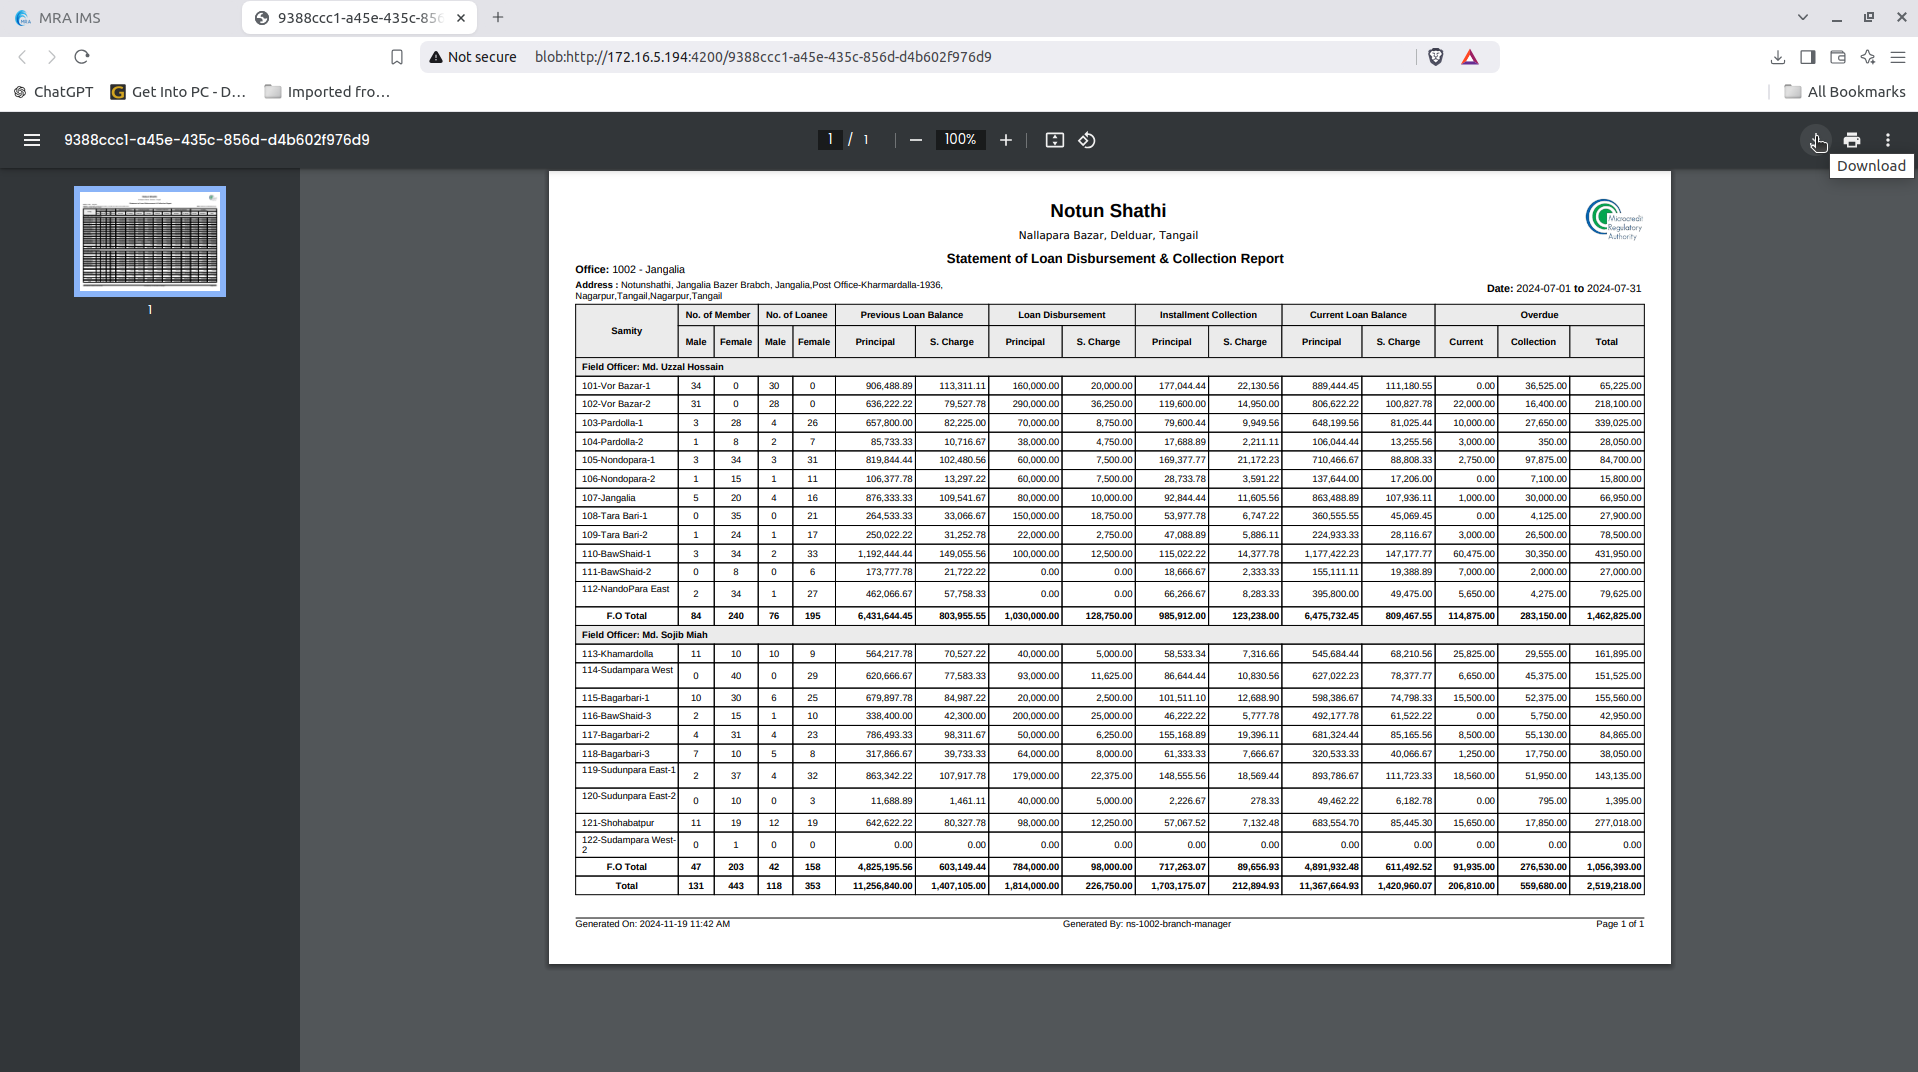The image size is (1918, 1072).
Task: Open the ChatGPT bookmark
Action: [53, 92]
